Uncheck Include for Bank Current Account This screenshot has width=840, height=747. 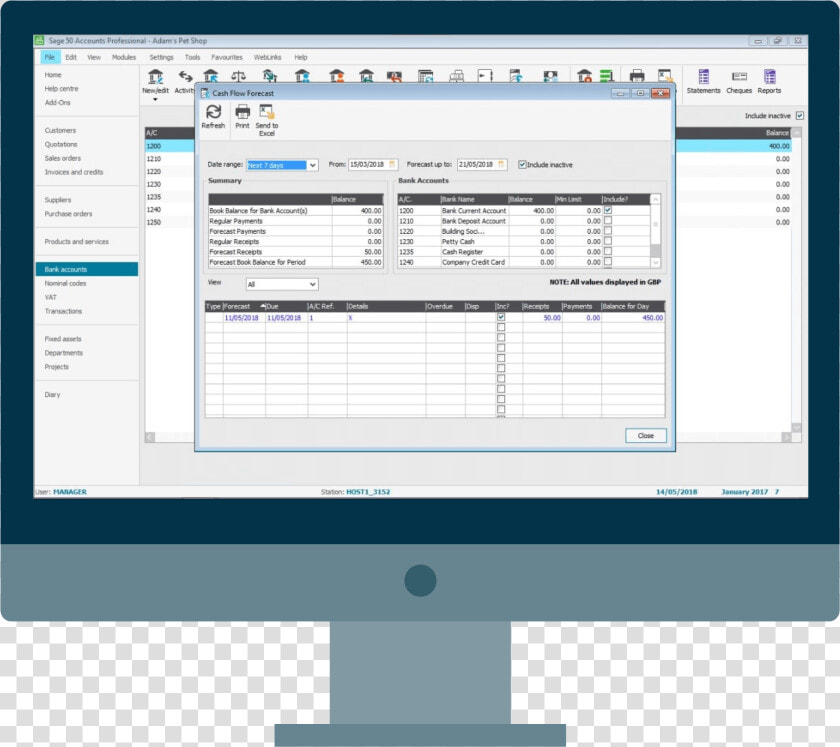[608, 210]
